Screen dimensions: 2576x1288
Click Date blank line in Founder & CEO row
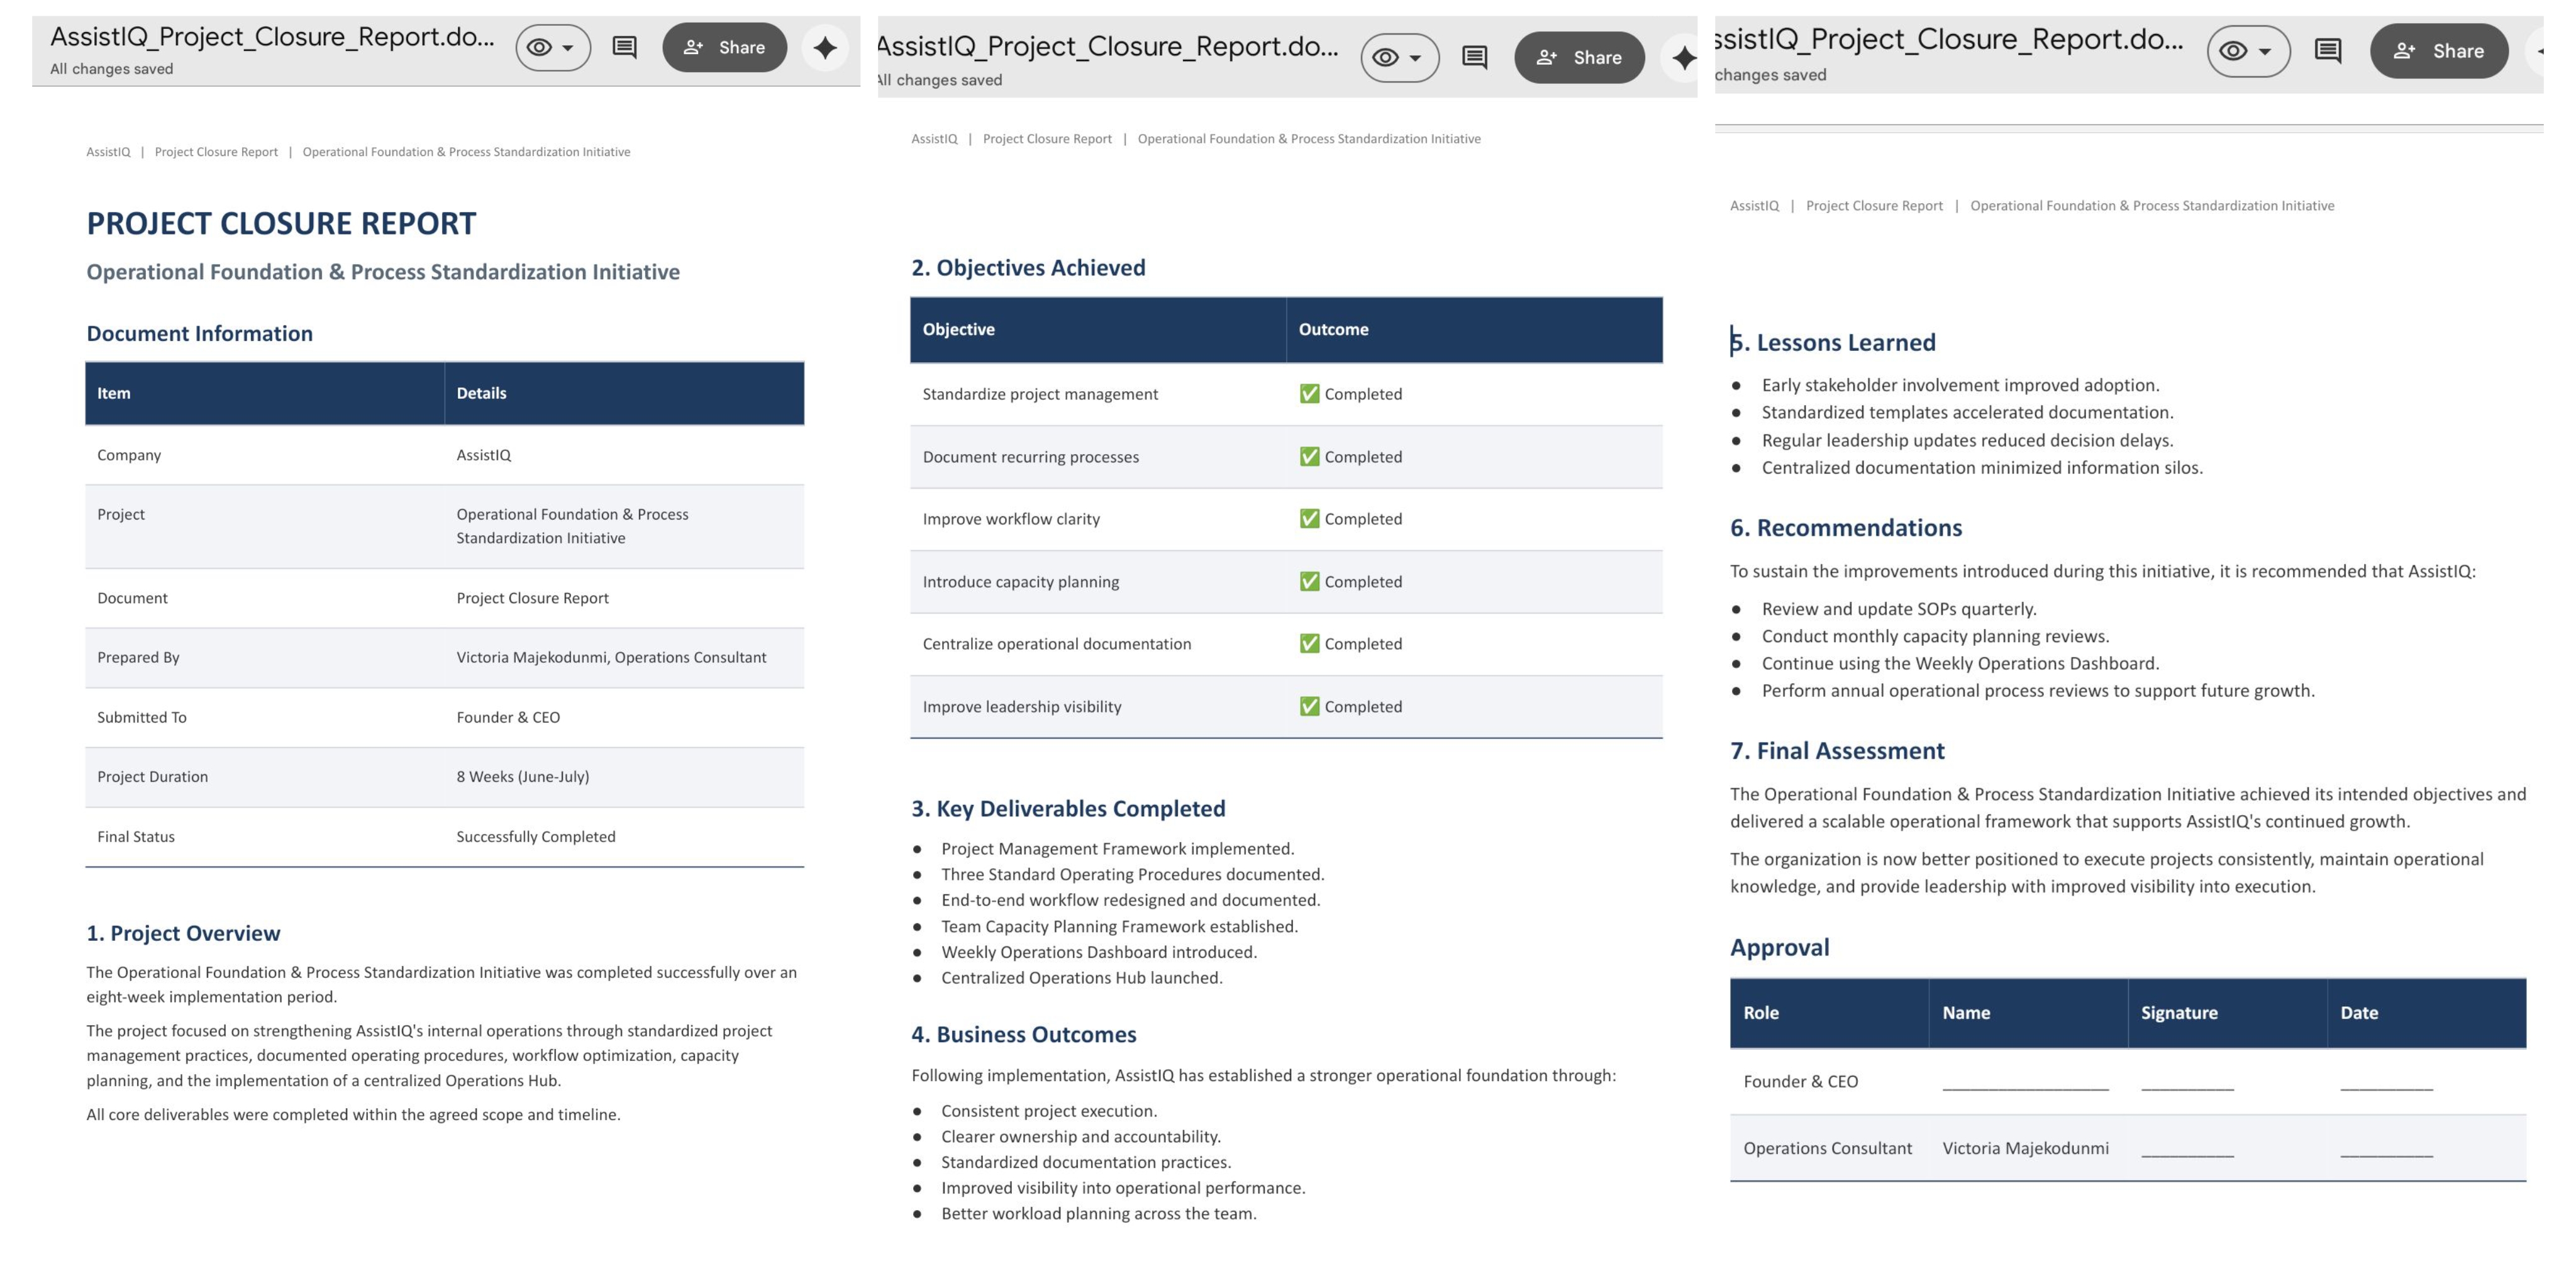point(2386,1088)
